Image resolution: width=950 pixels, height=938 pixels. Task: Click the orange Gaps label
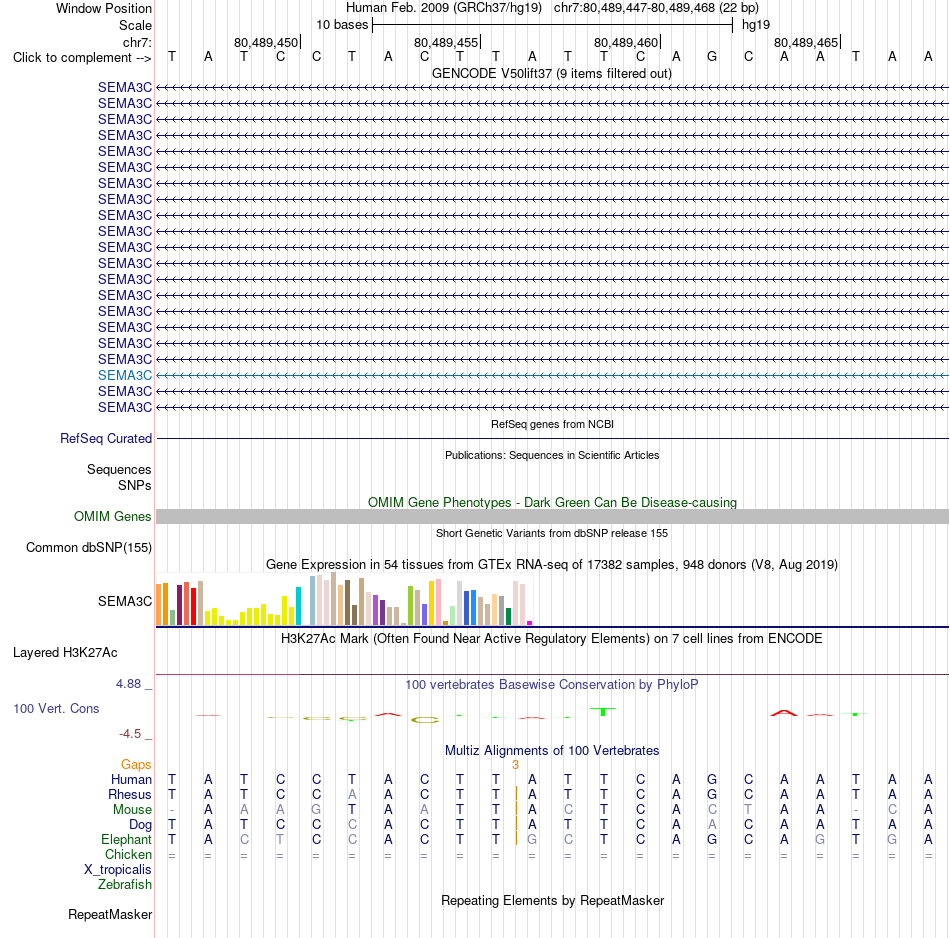[x=136, y=765]
